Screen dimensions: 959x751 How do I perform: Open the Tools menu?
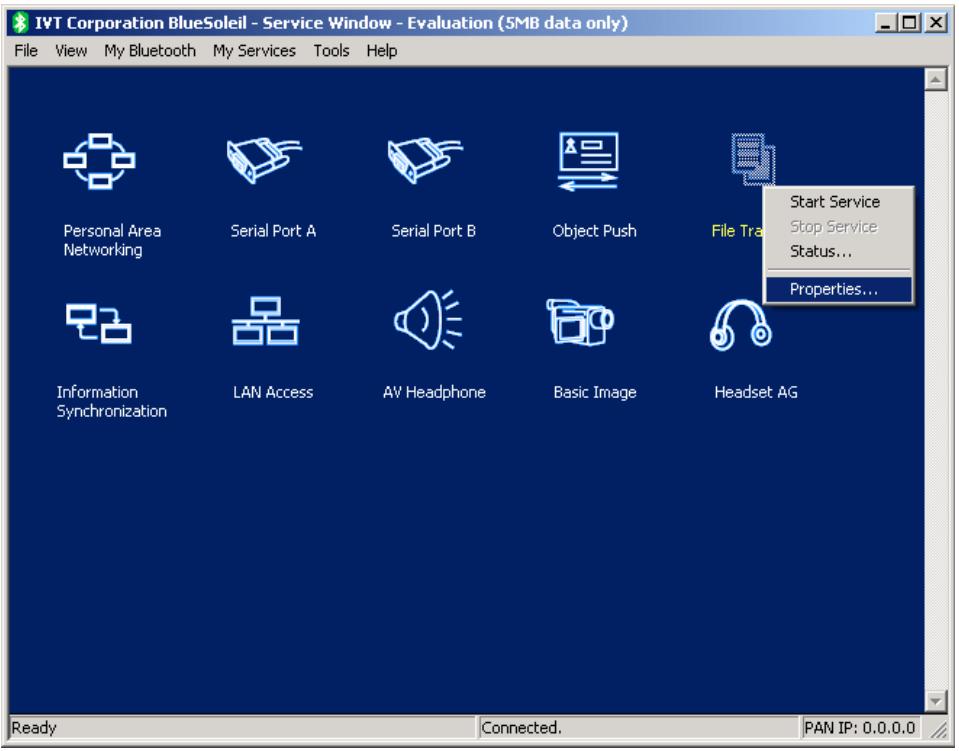(x=331, y=51)
